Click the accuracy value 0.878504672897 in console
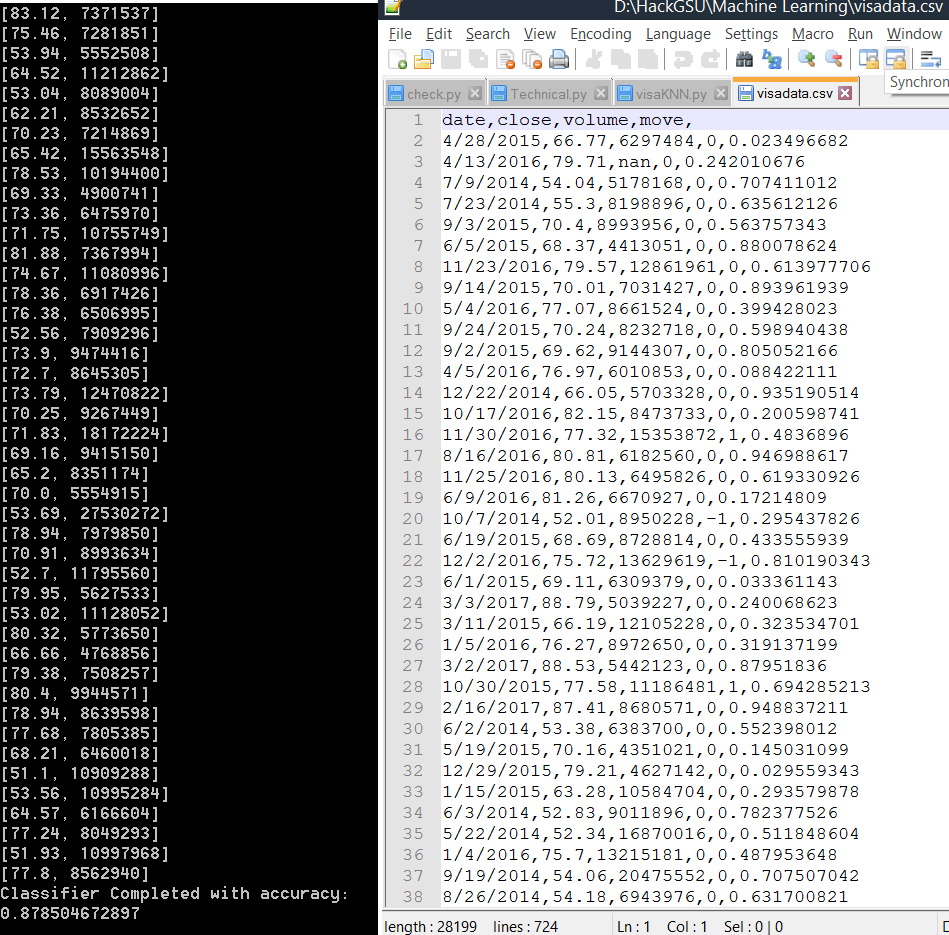Screen dimensions: 949x935 tap(70, 914)
